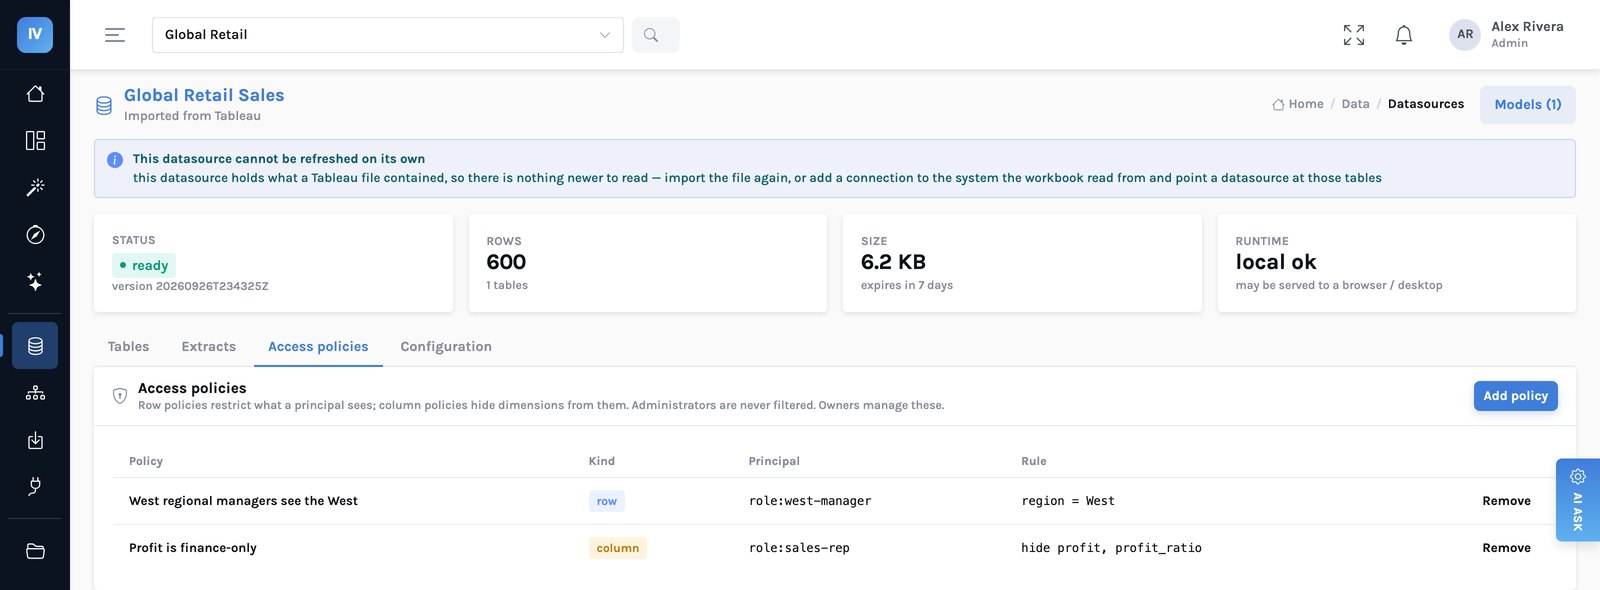The height and width of the screenshot is (590, 1600).
Task: Click the Models (1) button
Action: (x=1528, y=105)
